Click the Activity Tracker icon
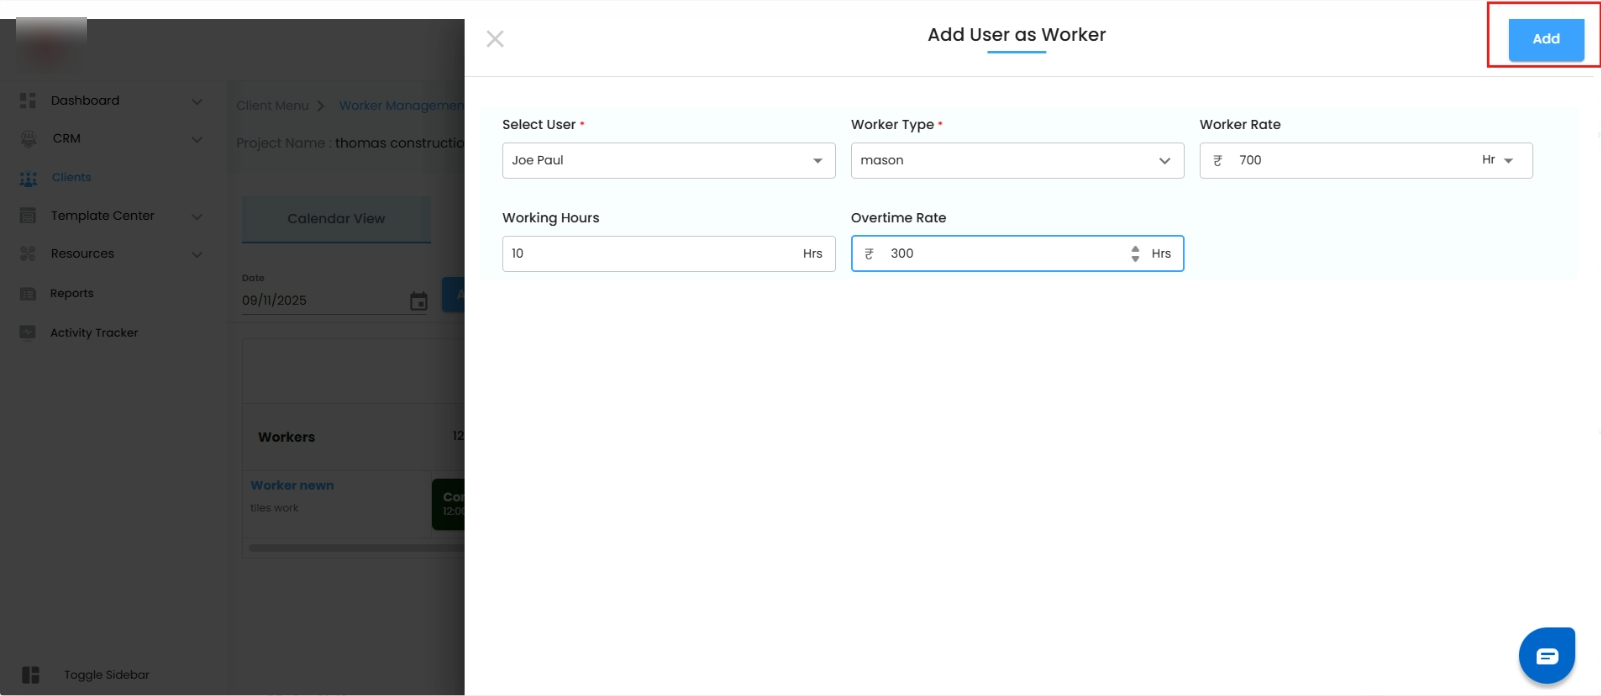 coord(28,332)
